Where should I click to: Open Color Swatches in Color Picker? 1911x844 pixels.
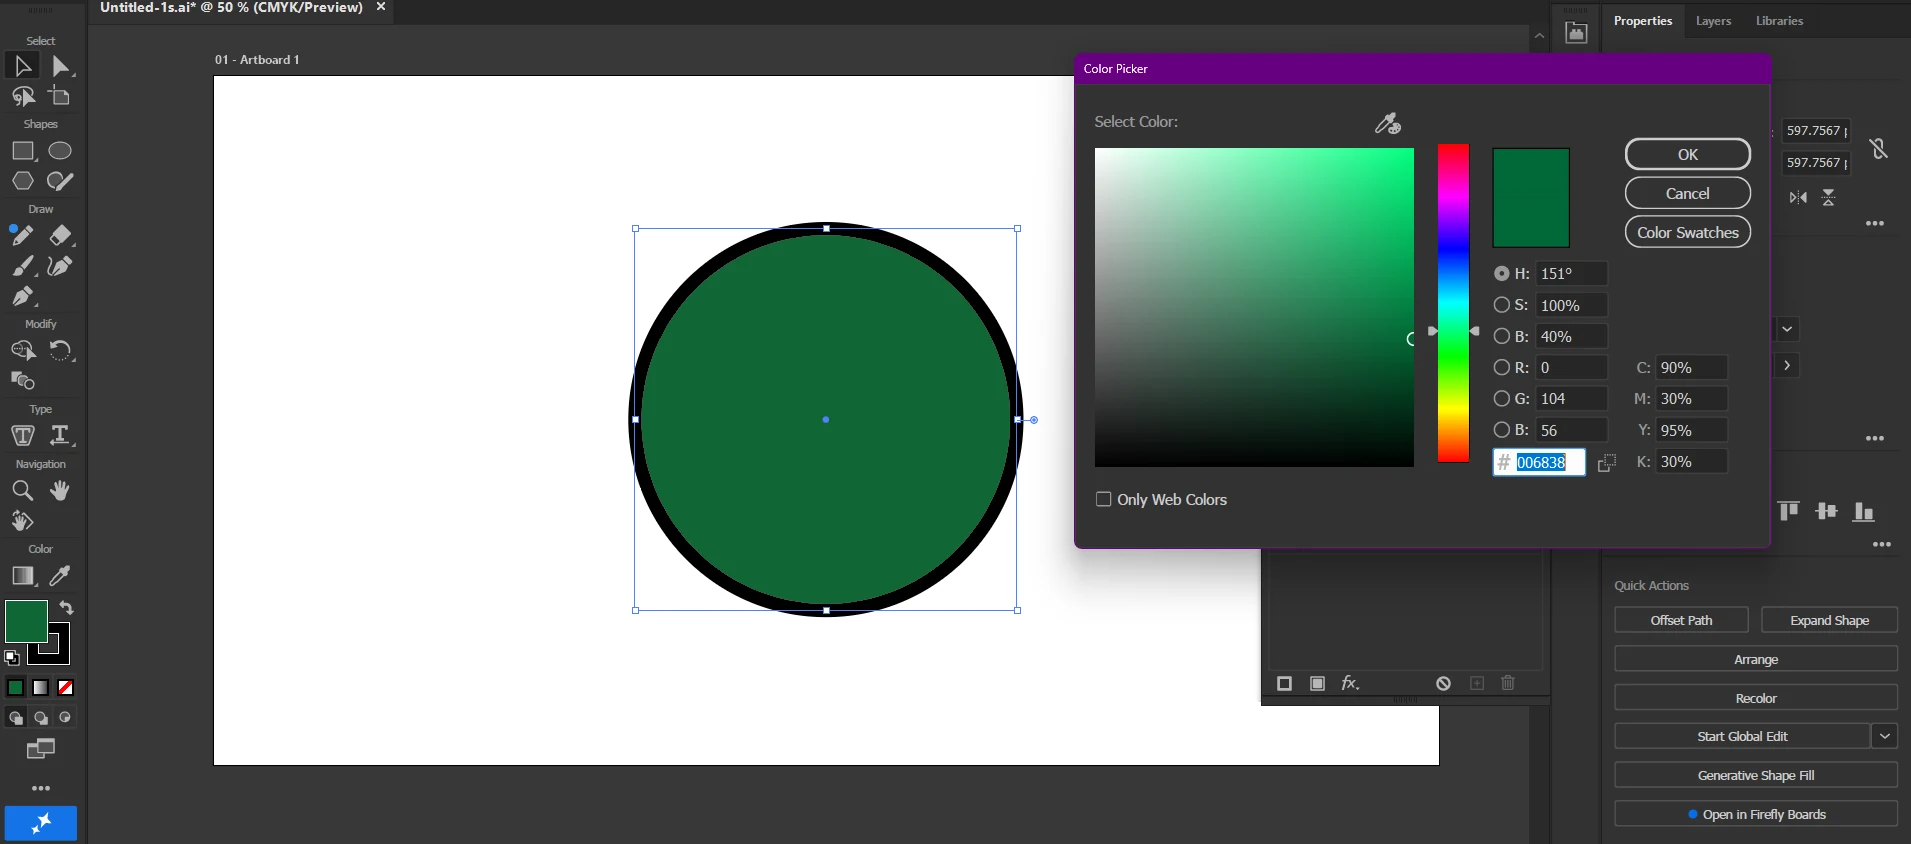1687,232
